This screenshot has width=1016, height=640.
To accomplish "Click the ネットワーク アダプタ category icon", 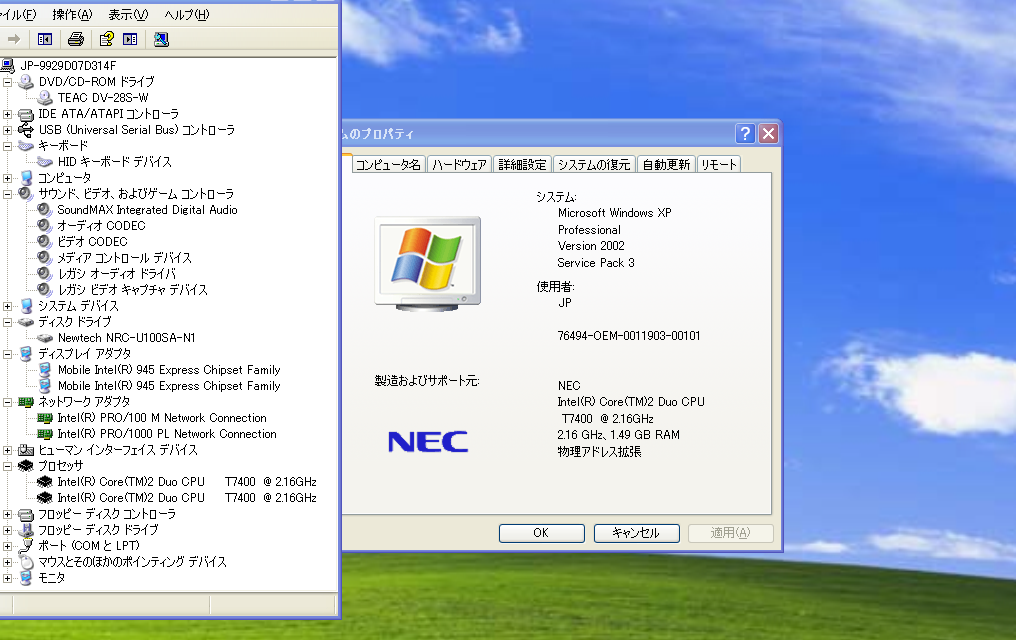I will [x=26, y=402].
